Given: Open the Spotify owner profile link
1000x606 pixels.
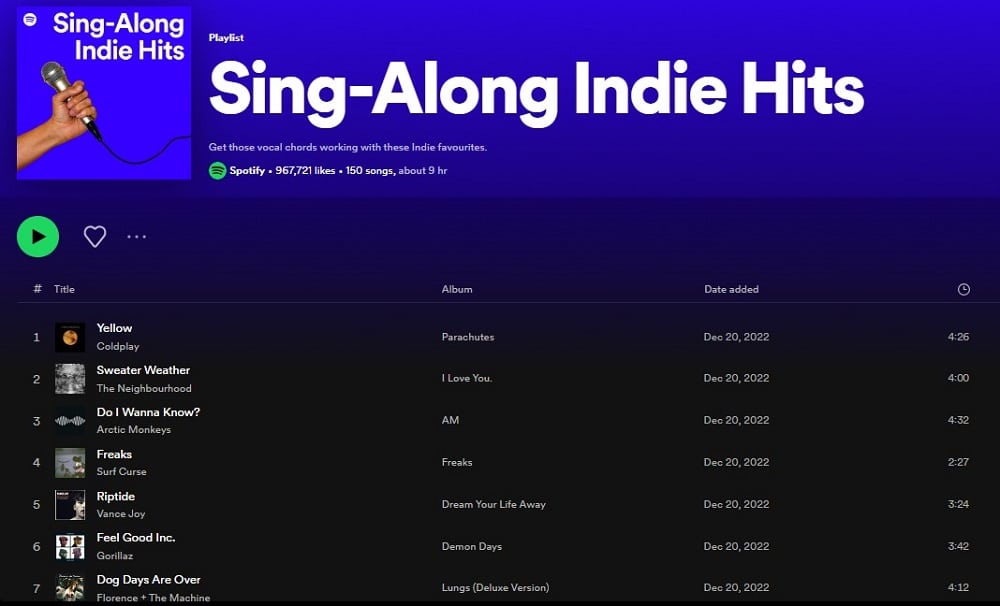Looking at the screenshot, I should tap(247, 170).
